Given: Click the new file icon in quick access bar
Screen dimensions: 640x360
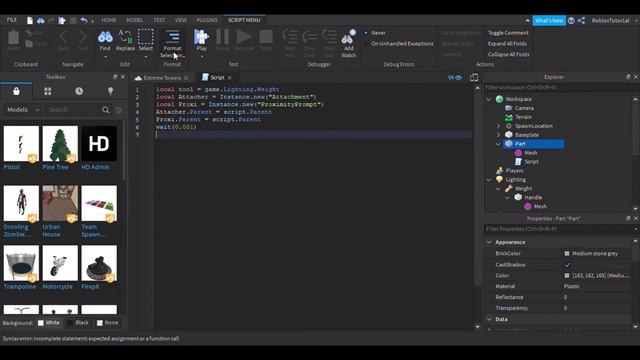Looking at the screenshot, I should tap(30, 20).
